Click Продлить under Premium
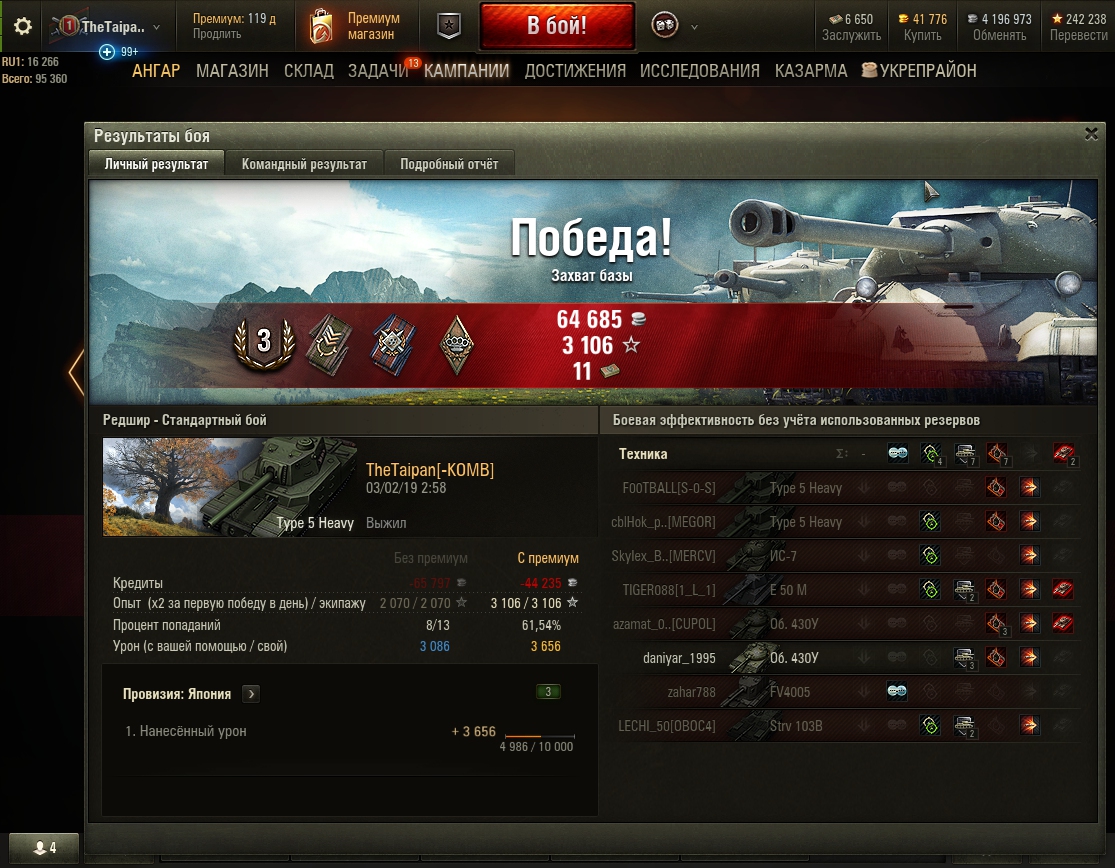 pos(217,34)
